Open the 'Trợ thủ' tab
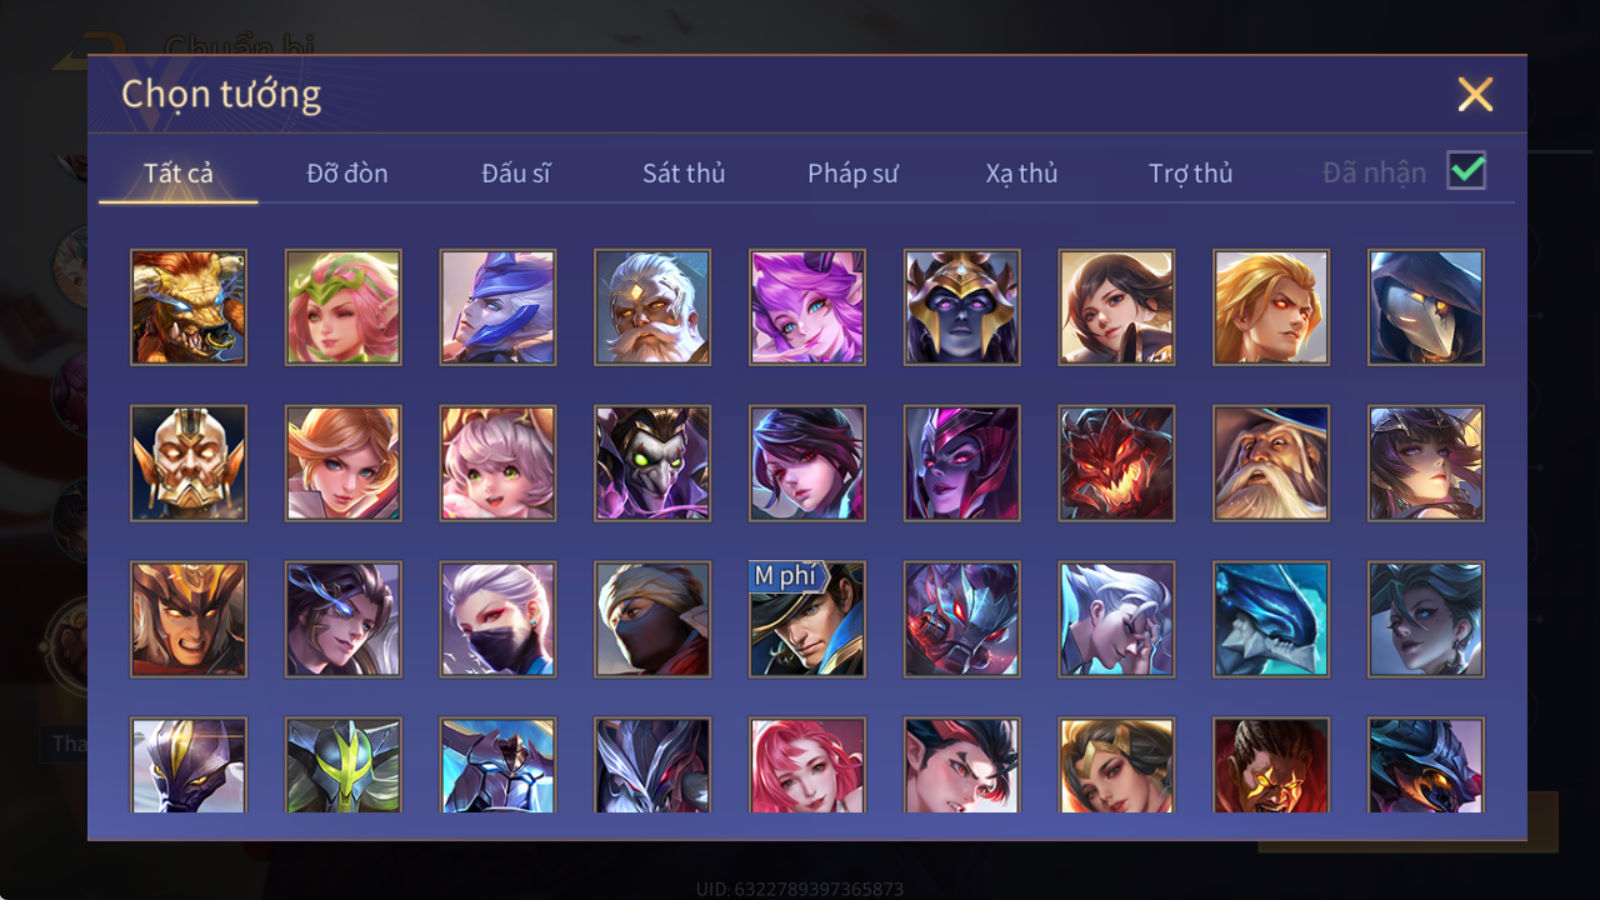 (1190, 173)
